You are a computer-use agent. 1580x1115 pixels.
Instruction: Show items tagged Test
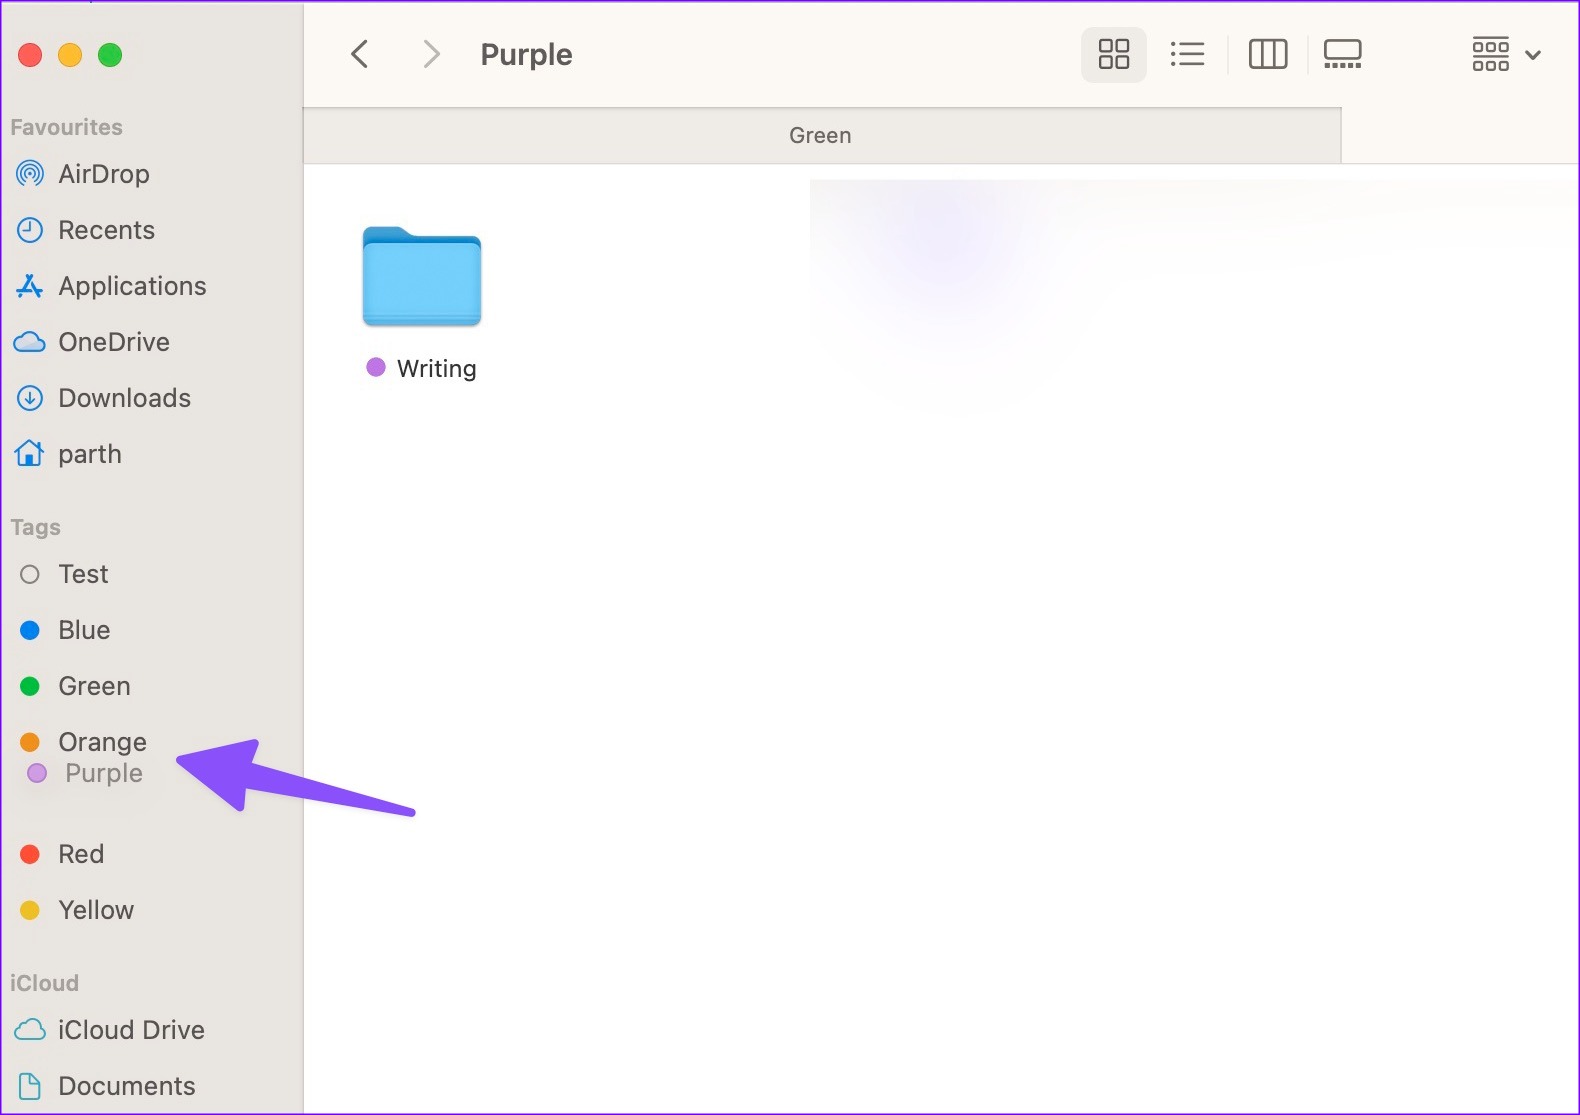(83, 574)
